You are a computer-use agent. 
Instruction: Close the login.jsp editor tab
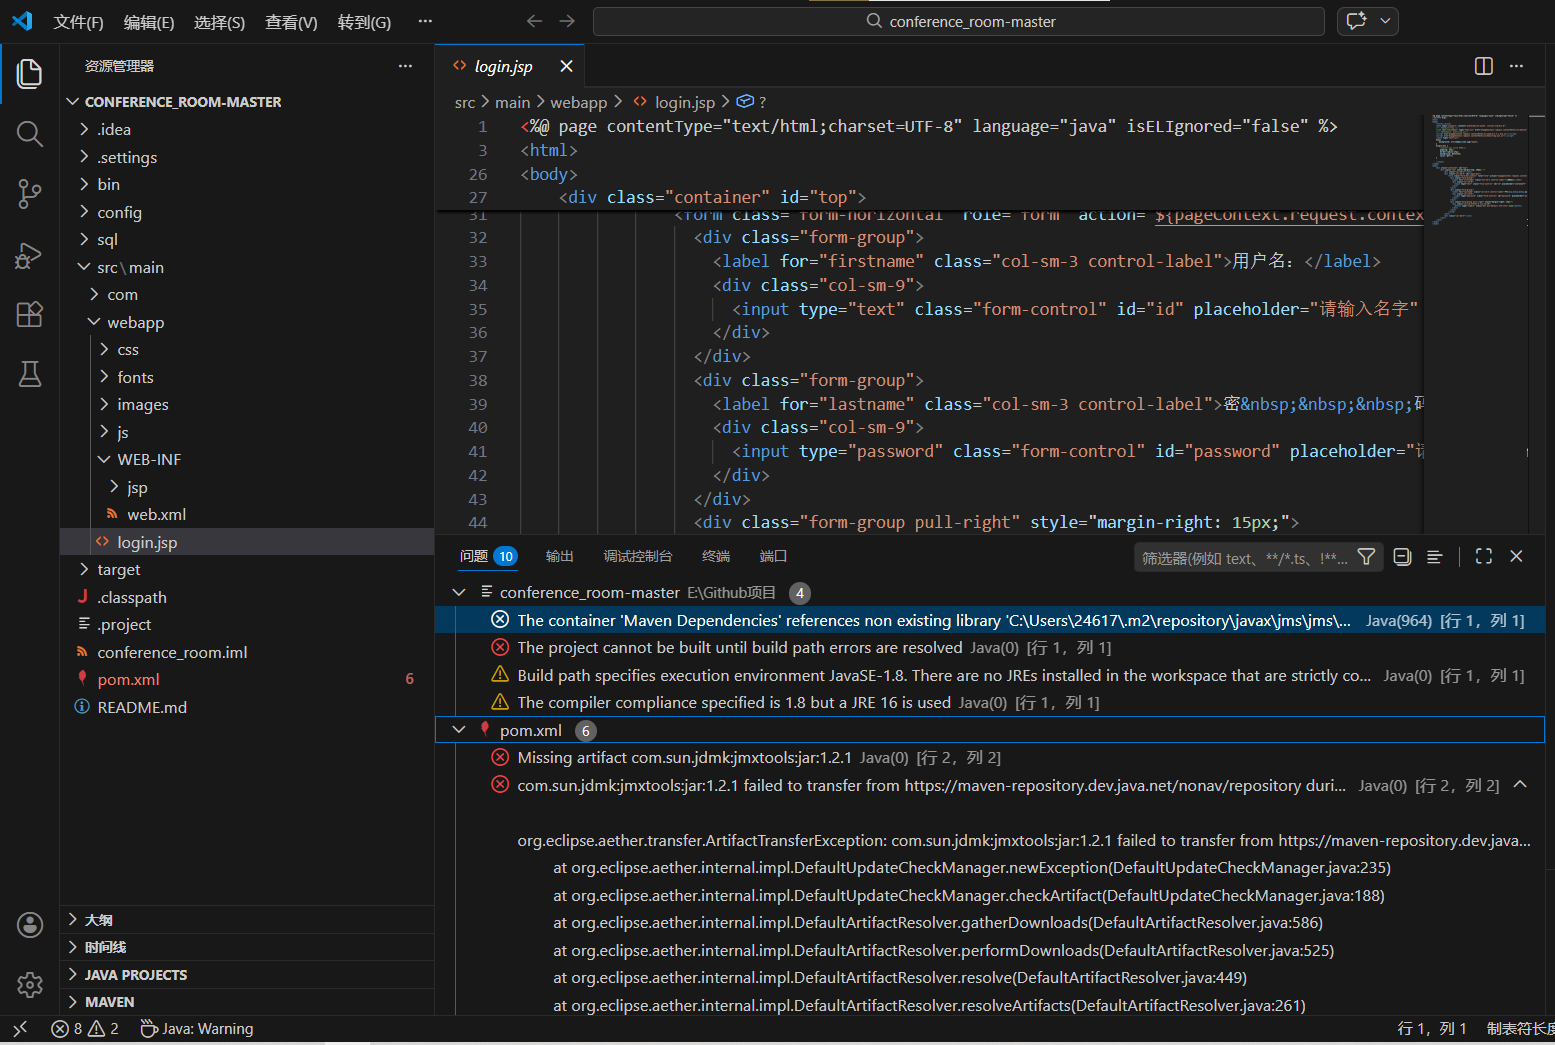pos(566,66)
